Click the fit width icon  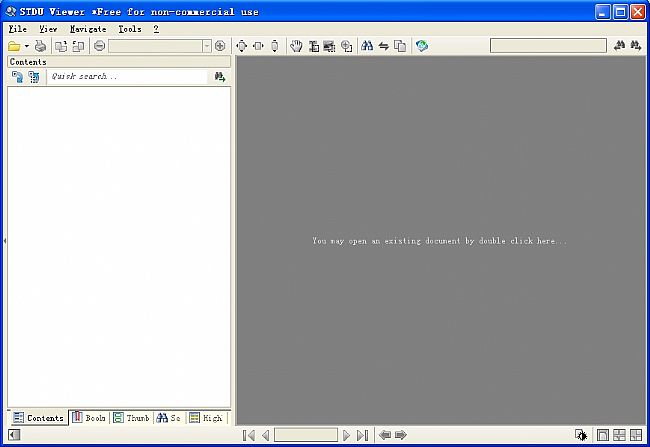(x=258, y=46)
